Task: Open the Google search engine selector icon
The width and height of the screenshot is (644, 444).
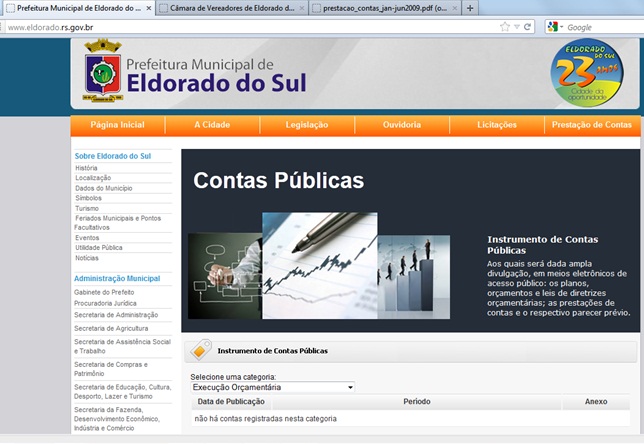Action: click(x=553, y=27)
